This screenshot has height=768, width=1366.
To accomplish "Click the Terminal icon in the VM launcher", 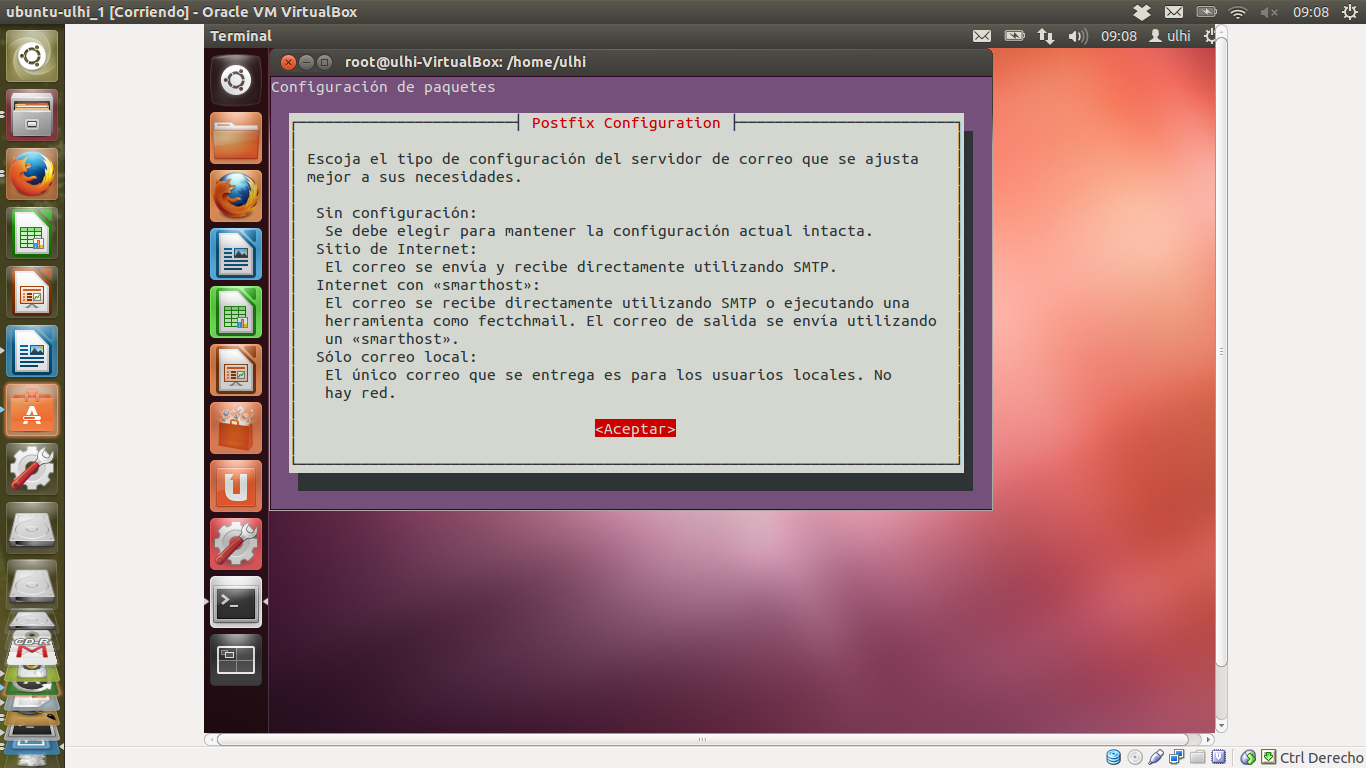I will point(236,602).
